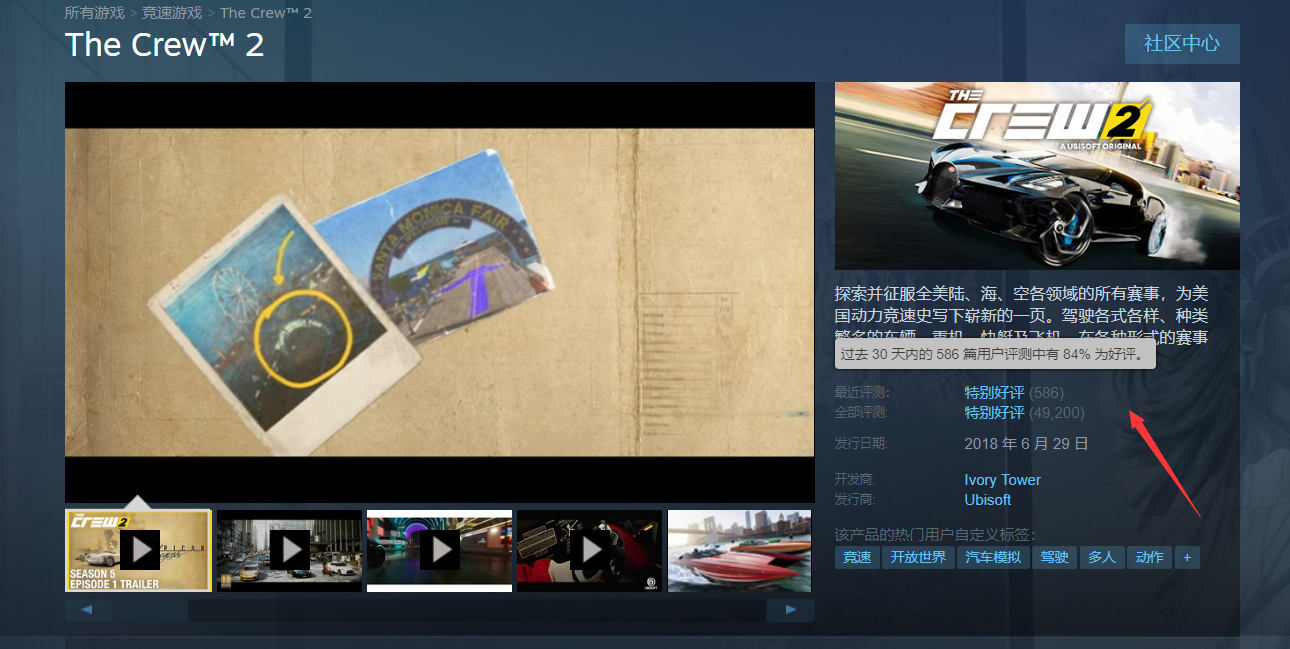Open publisher Ubisoft link
Screen dimensions: 1290x649
(987, 500)
